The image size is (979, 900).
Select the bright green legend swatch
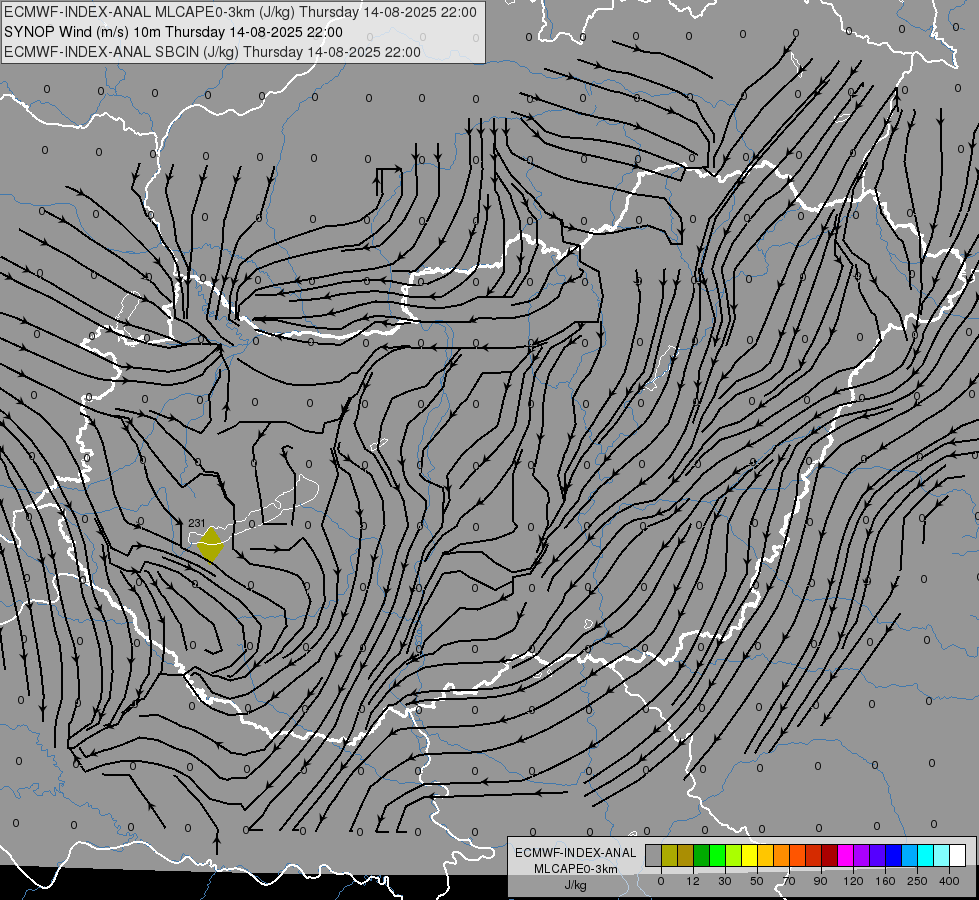pyautogui.click(x=717, y=855)
